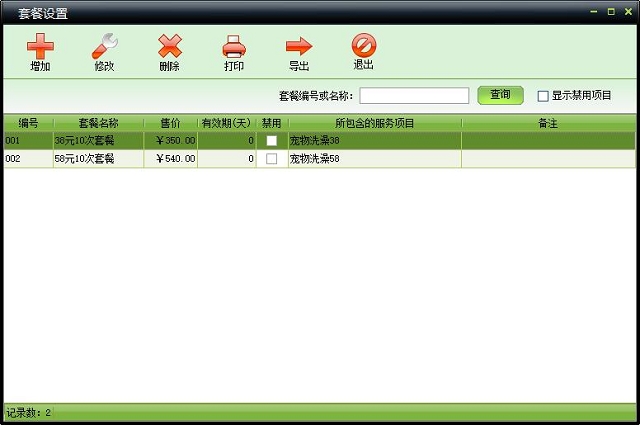
Task: Enable the 显示禁用项目 checkbox
Action: (x=544, y=96)
